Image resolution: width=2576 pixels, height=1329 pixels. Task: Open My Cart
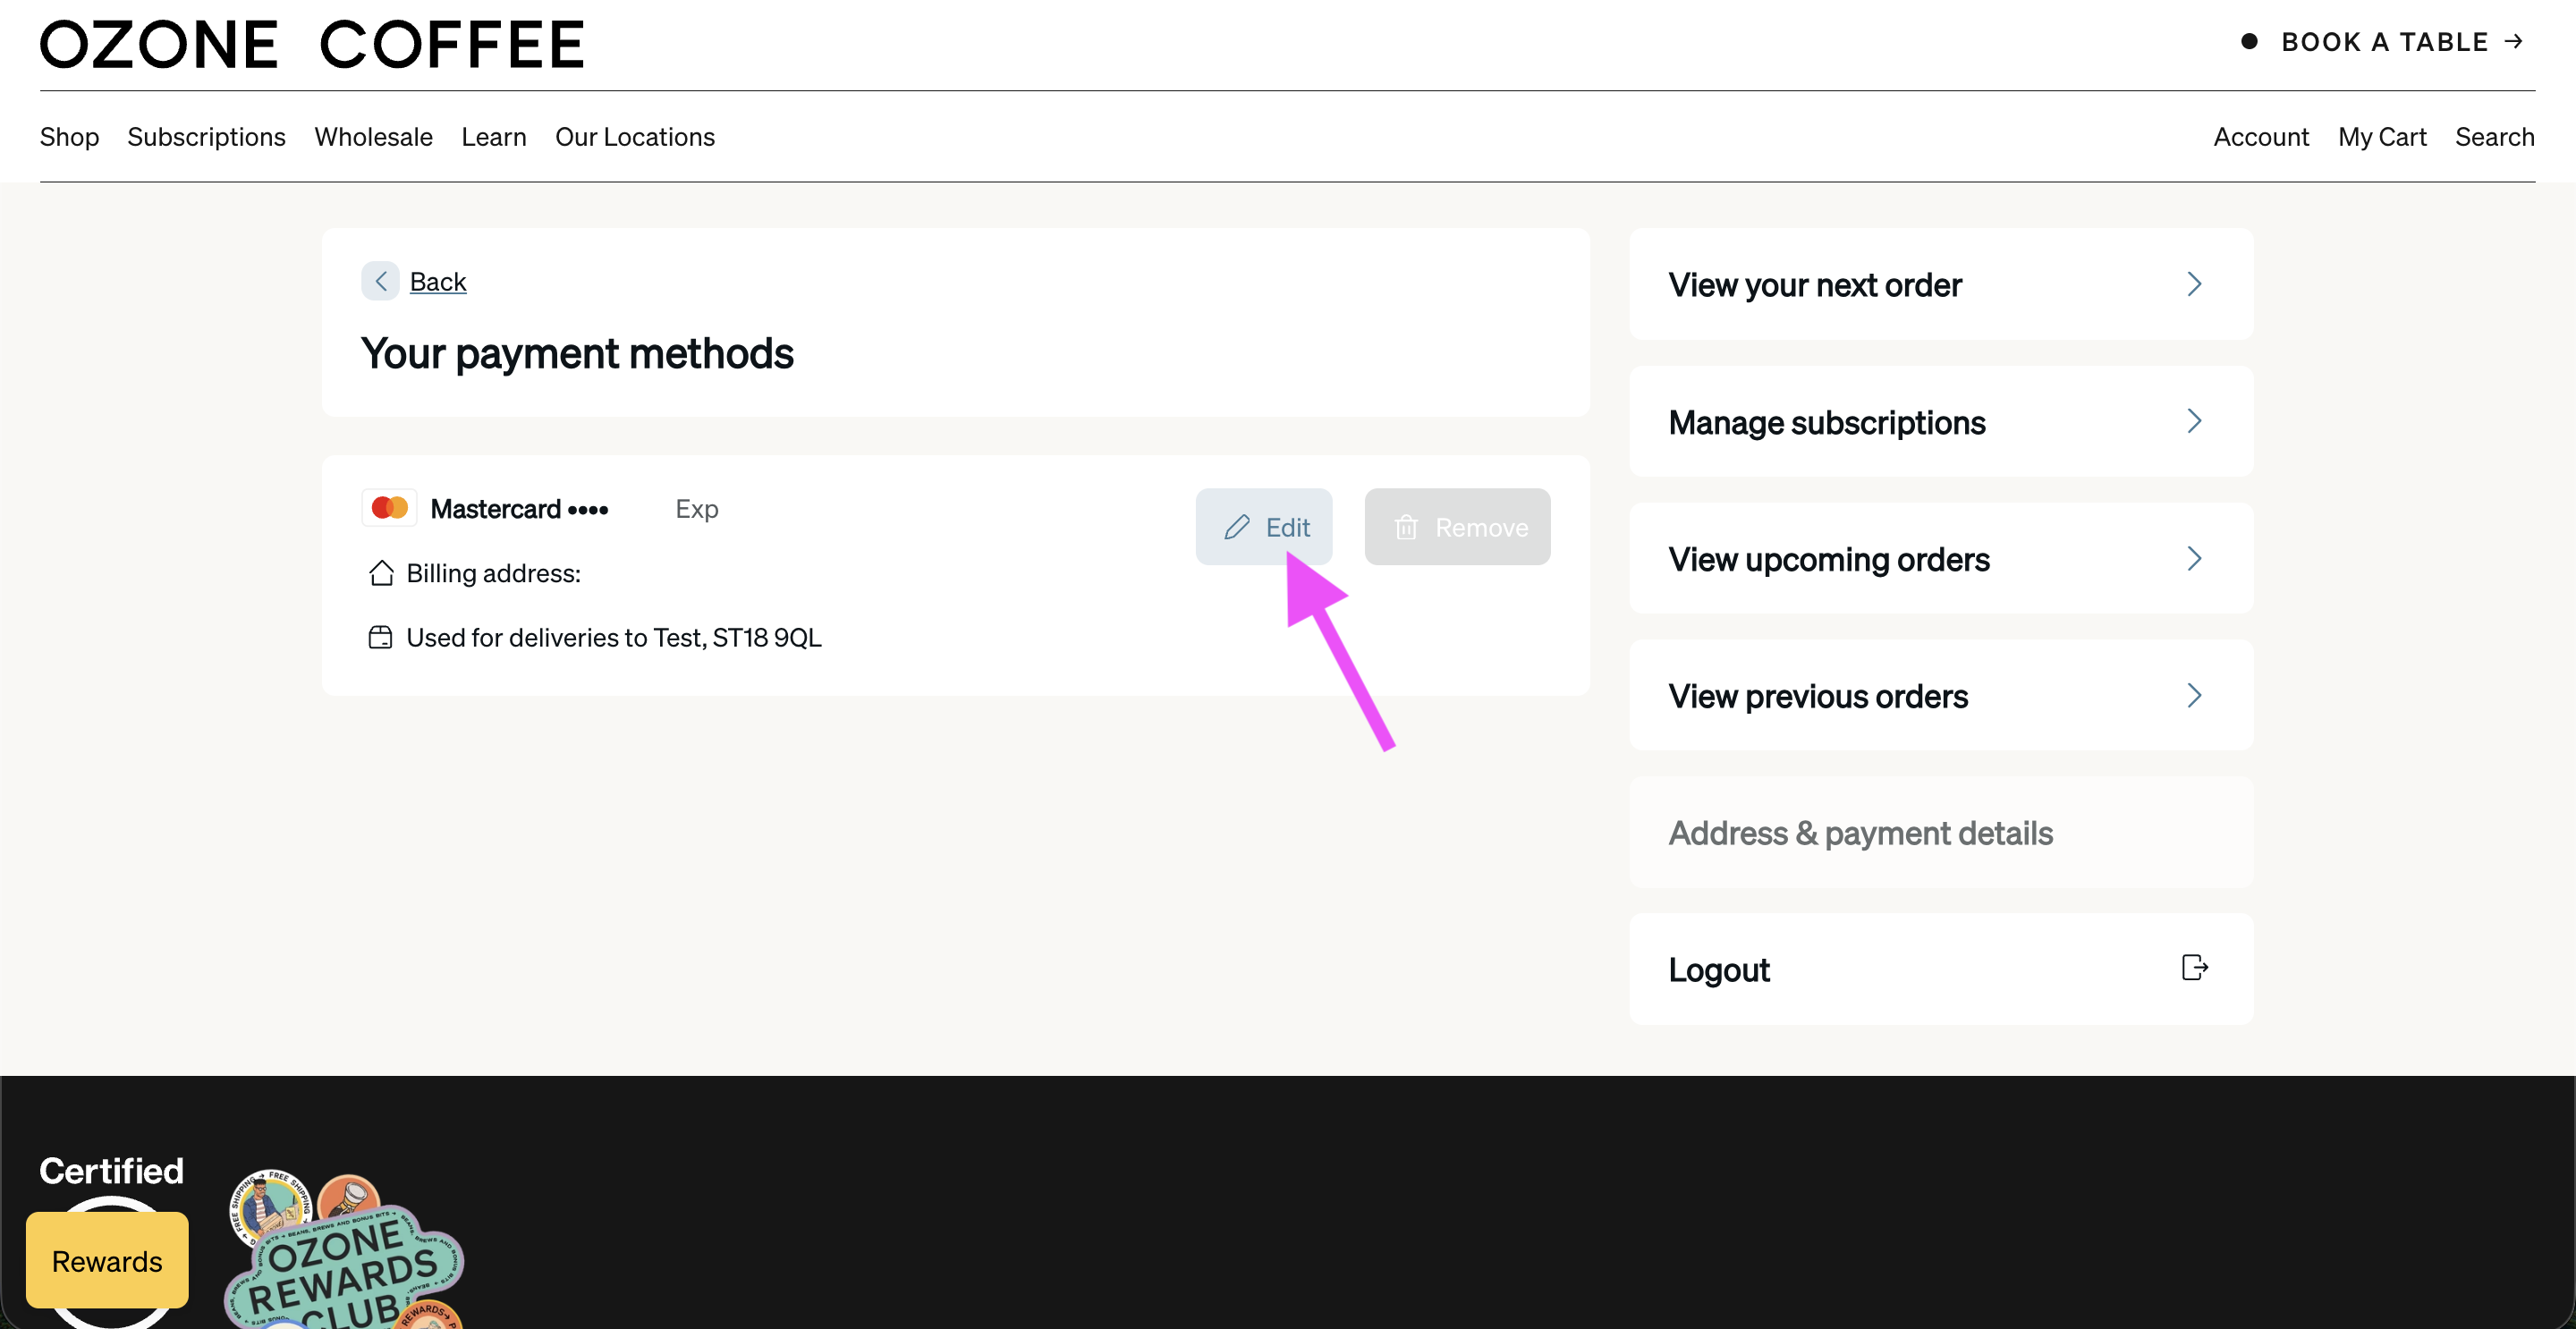coord(2381,137)
